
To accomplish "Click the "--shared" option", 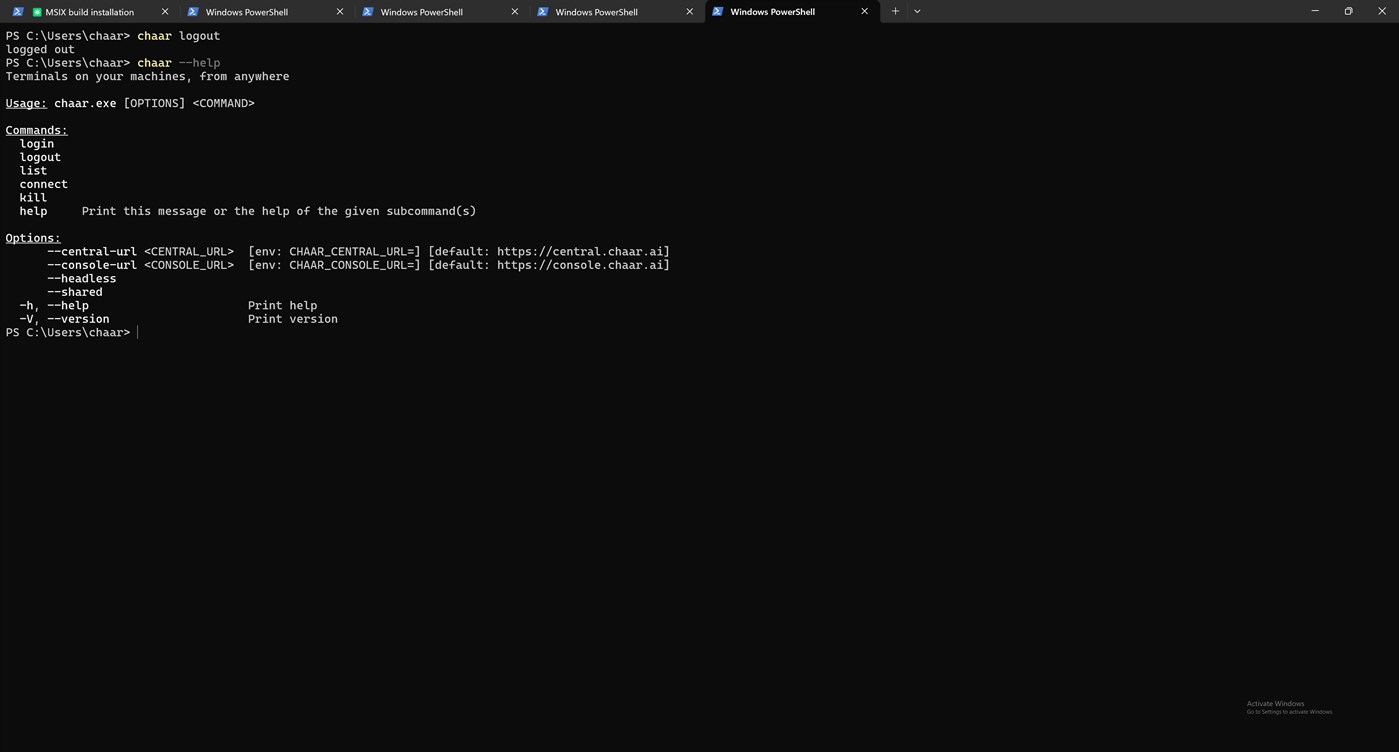I will 74,292.
